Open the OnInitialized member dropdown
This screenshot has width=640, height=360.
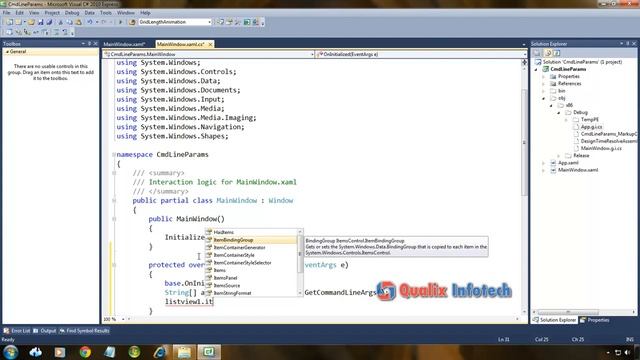421,54
